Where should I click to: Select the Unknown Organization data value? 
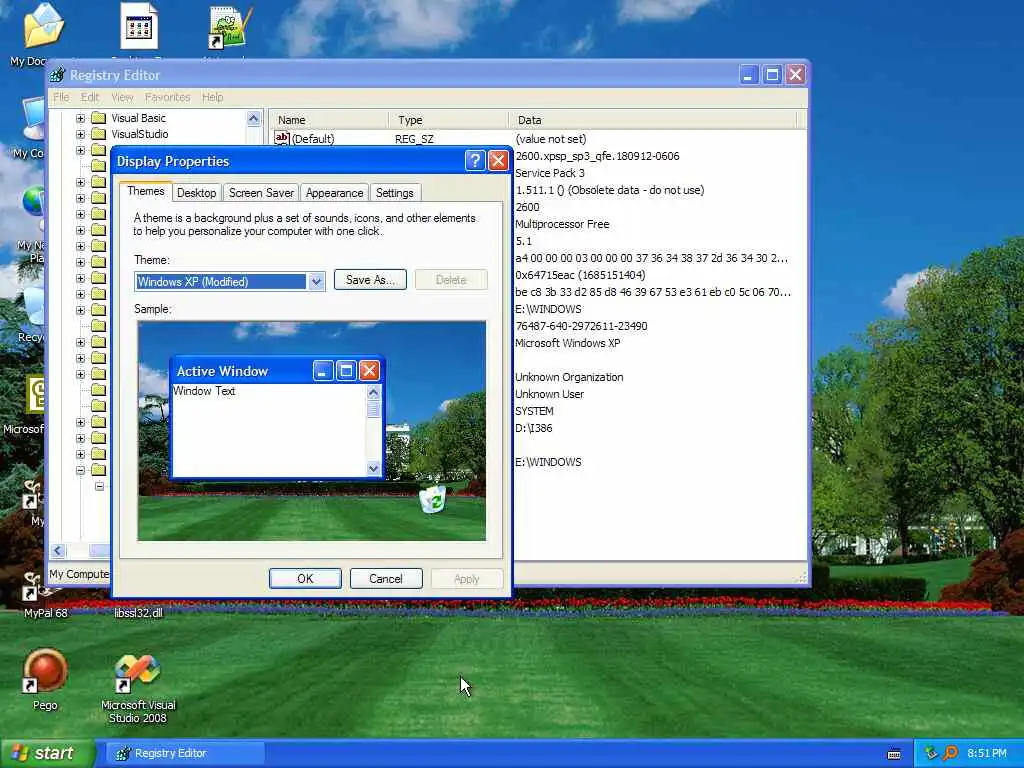pos(569,377)
